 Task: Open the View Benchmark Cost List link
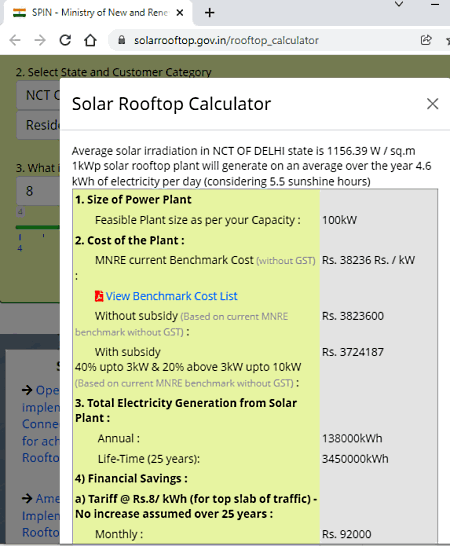point(171,296)
